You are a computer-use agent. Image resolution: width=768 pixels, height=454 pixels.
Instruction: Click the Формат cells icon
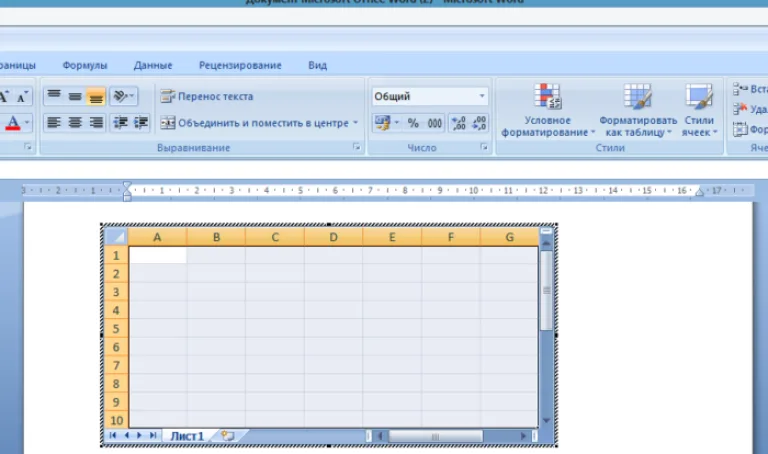[x=740, y=129]
